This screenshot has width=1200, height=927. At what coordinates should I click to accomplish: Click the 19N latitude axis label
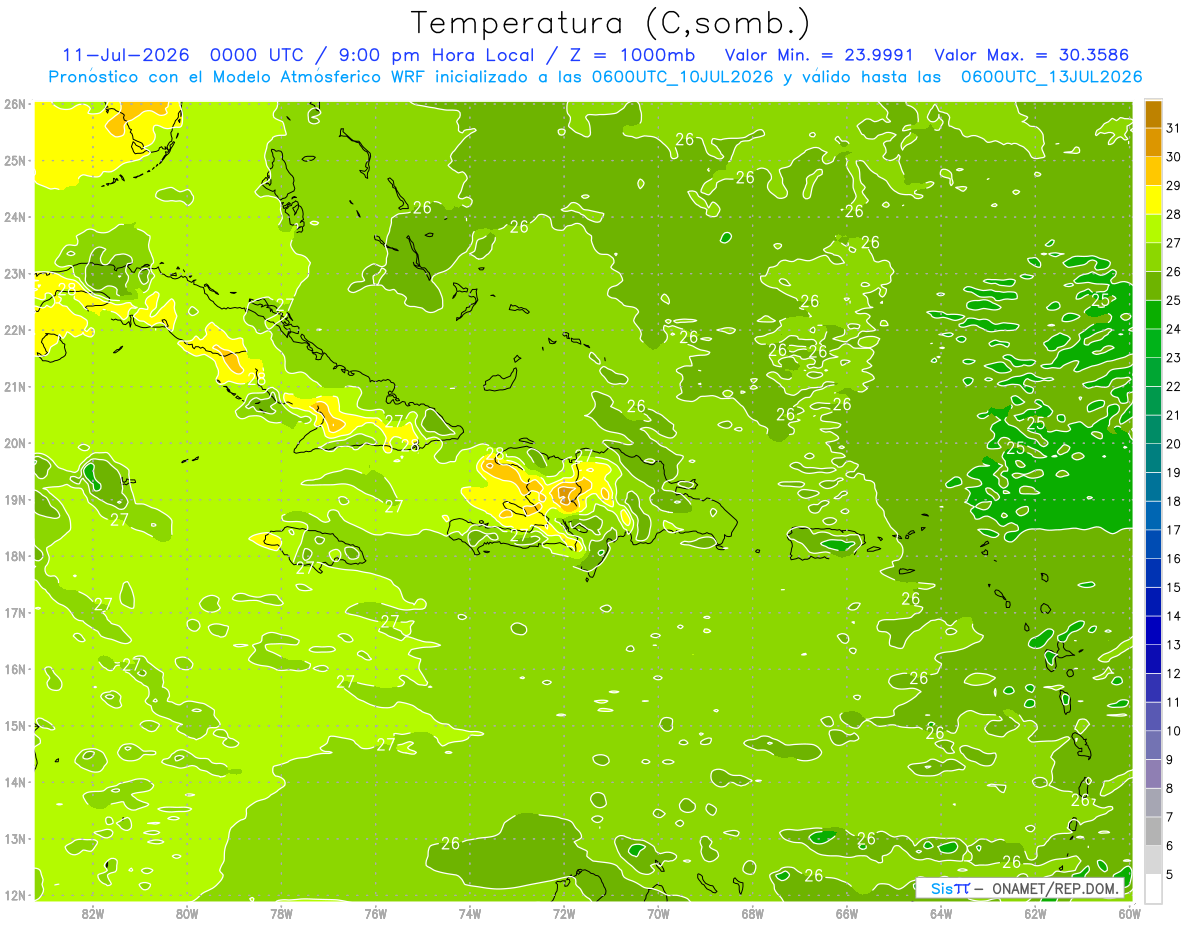coord(14,499)
